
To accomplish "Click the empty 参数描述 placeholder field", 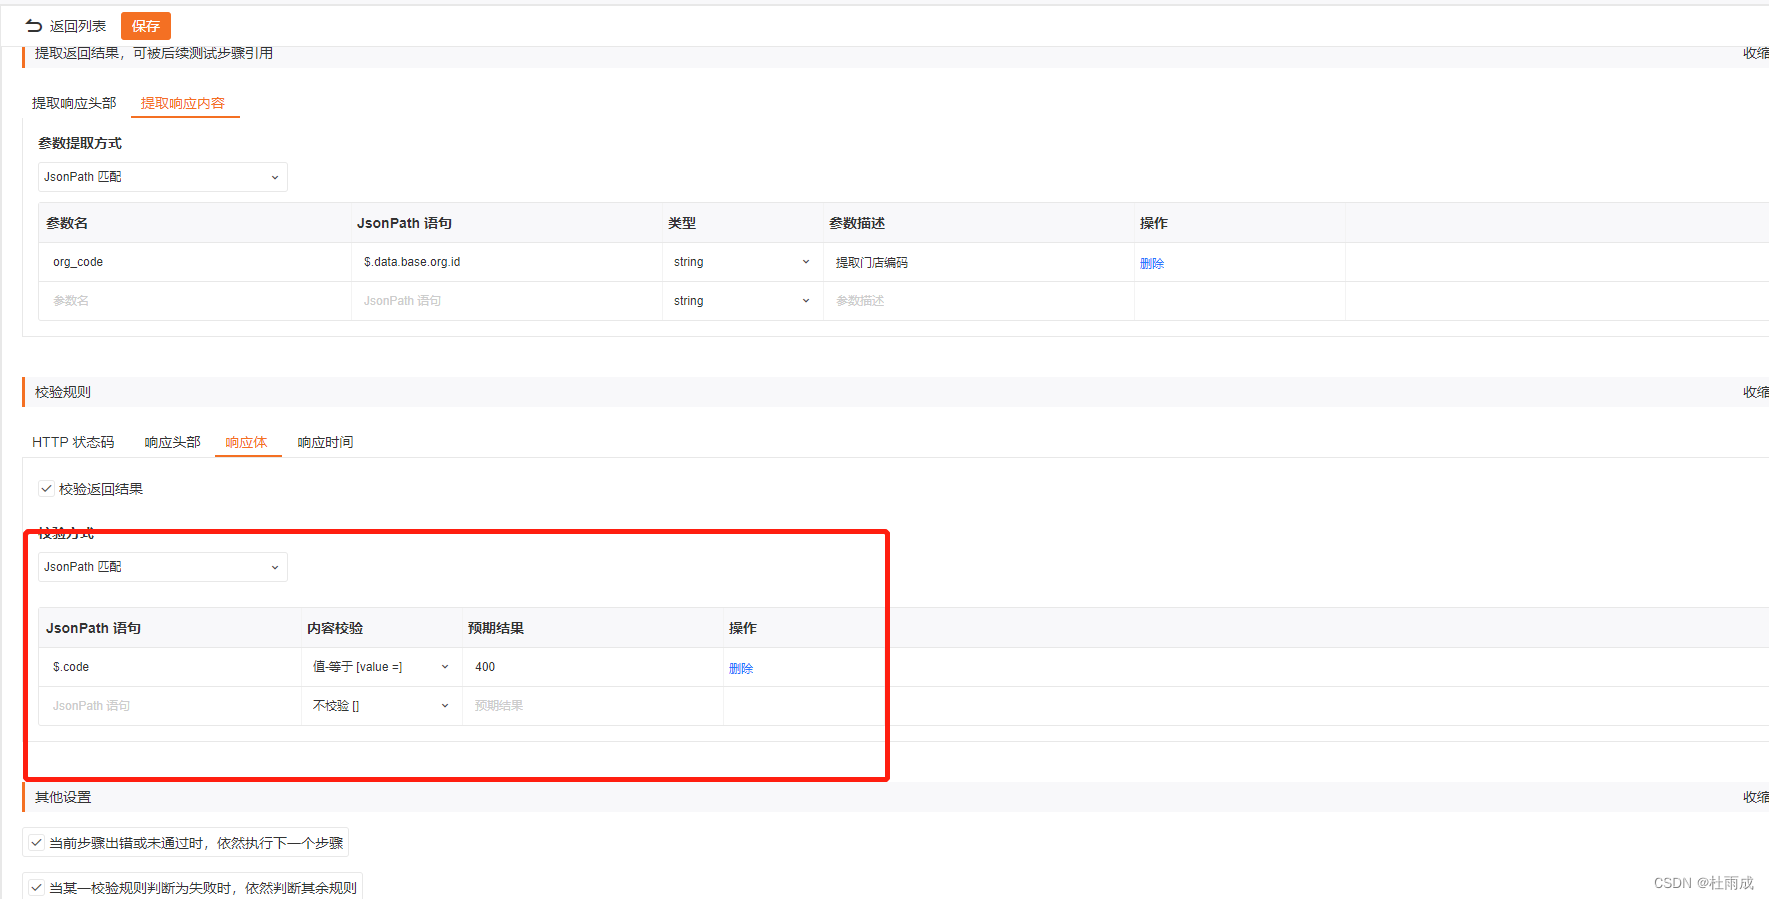I will tap(979, 301).
